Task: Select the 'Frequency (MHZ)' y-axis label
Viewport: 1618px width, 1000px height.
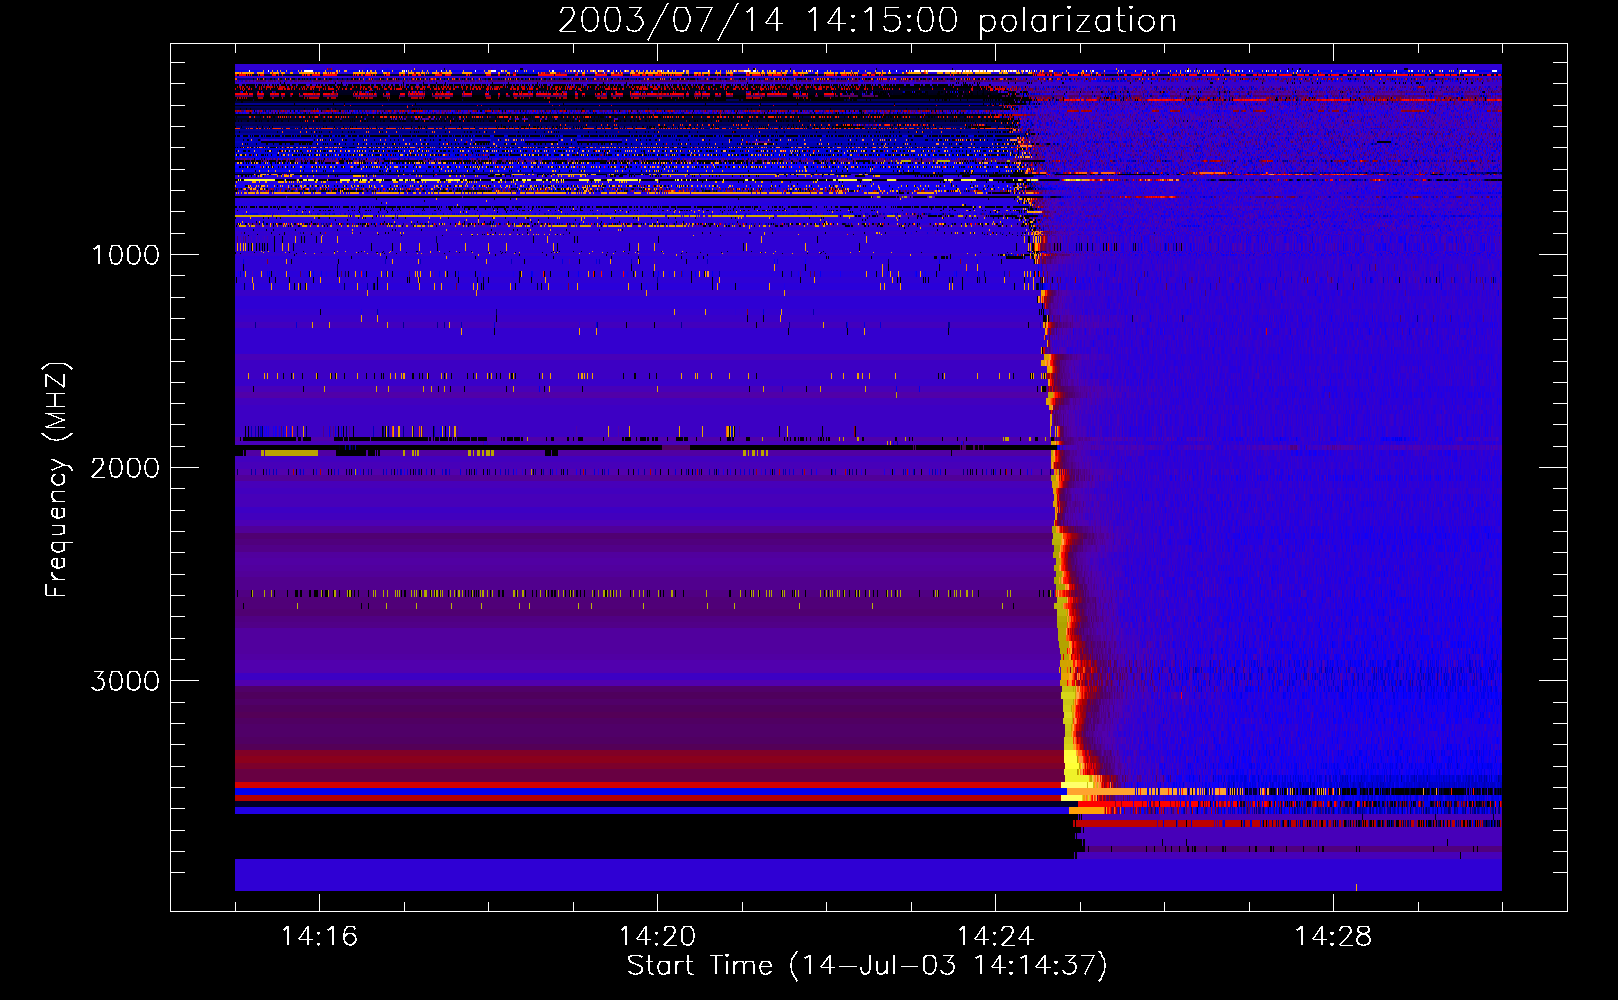Action: click(x=57, y=480)
